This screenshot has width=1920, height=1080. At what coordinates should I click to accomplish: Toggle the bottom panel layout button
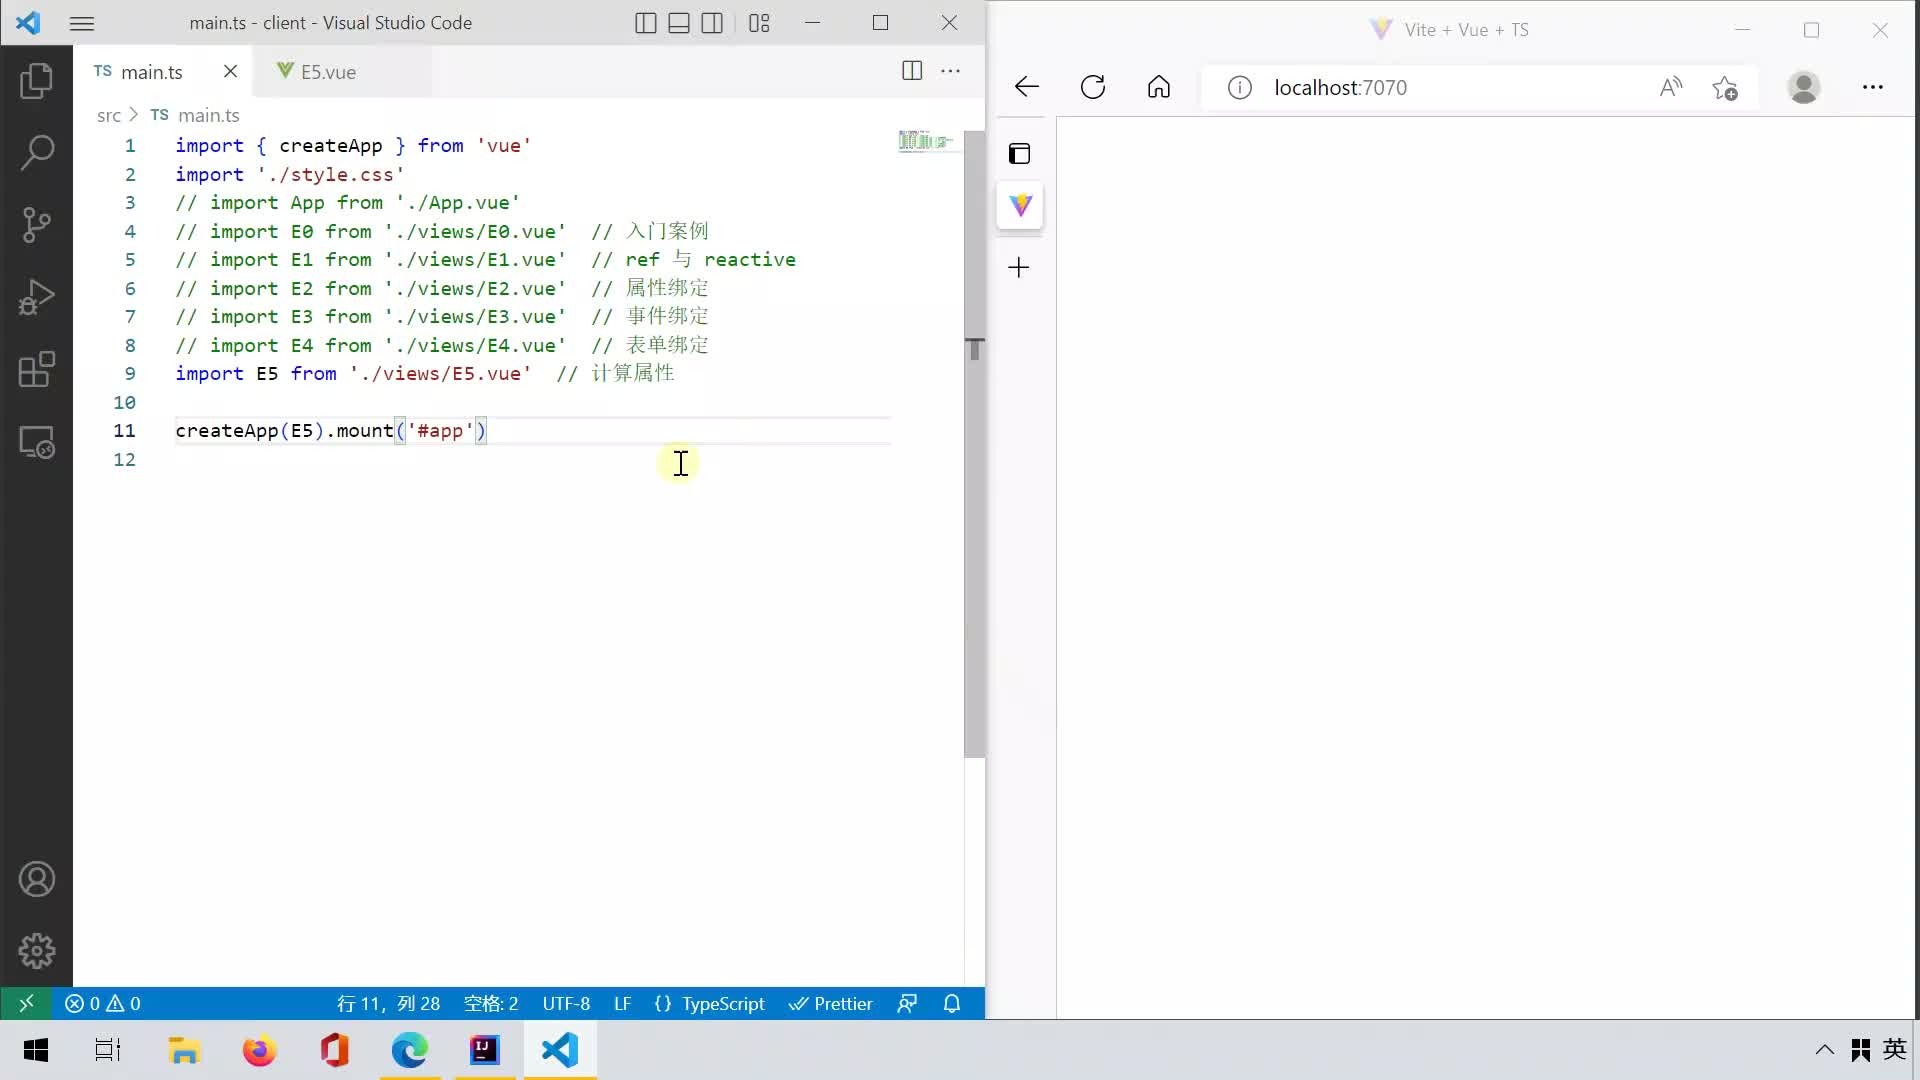[679, 23]
